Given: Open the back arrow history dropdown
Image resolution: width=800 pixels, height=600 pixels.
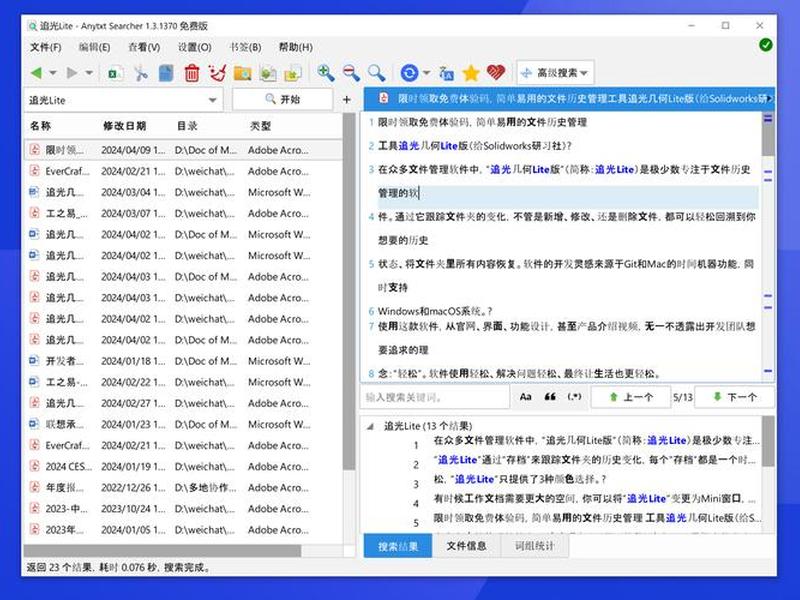Looking at the screenshot, I should [53, 73].
